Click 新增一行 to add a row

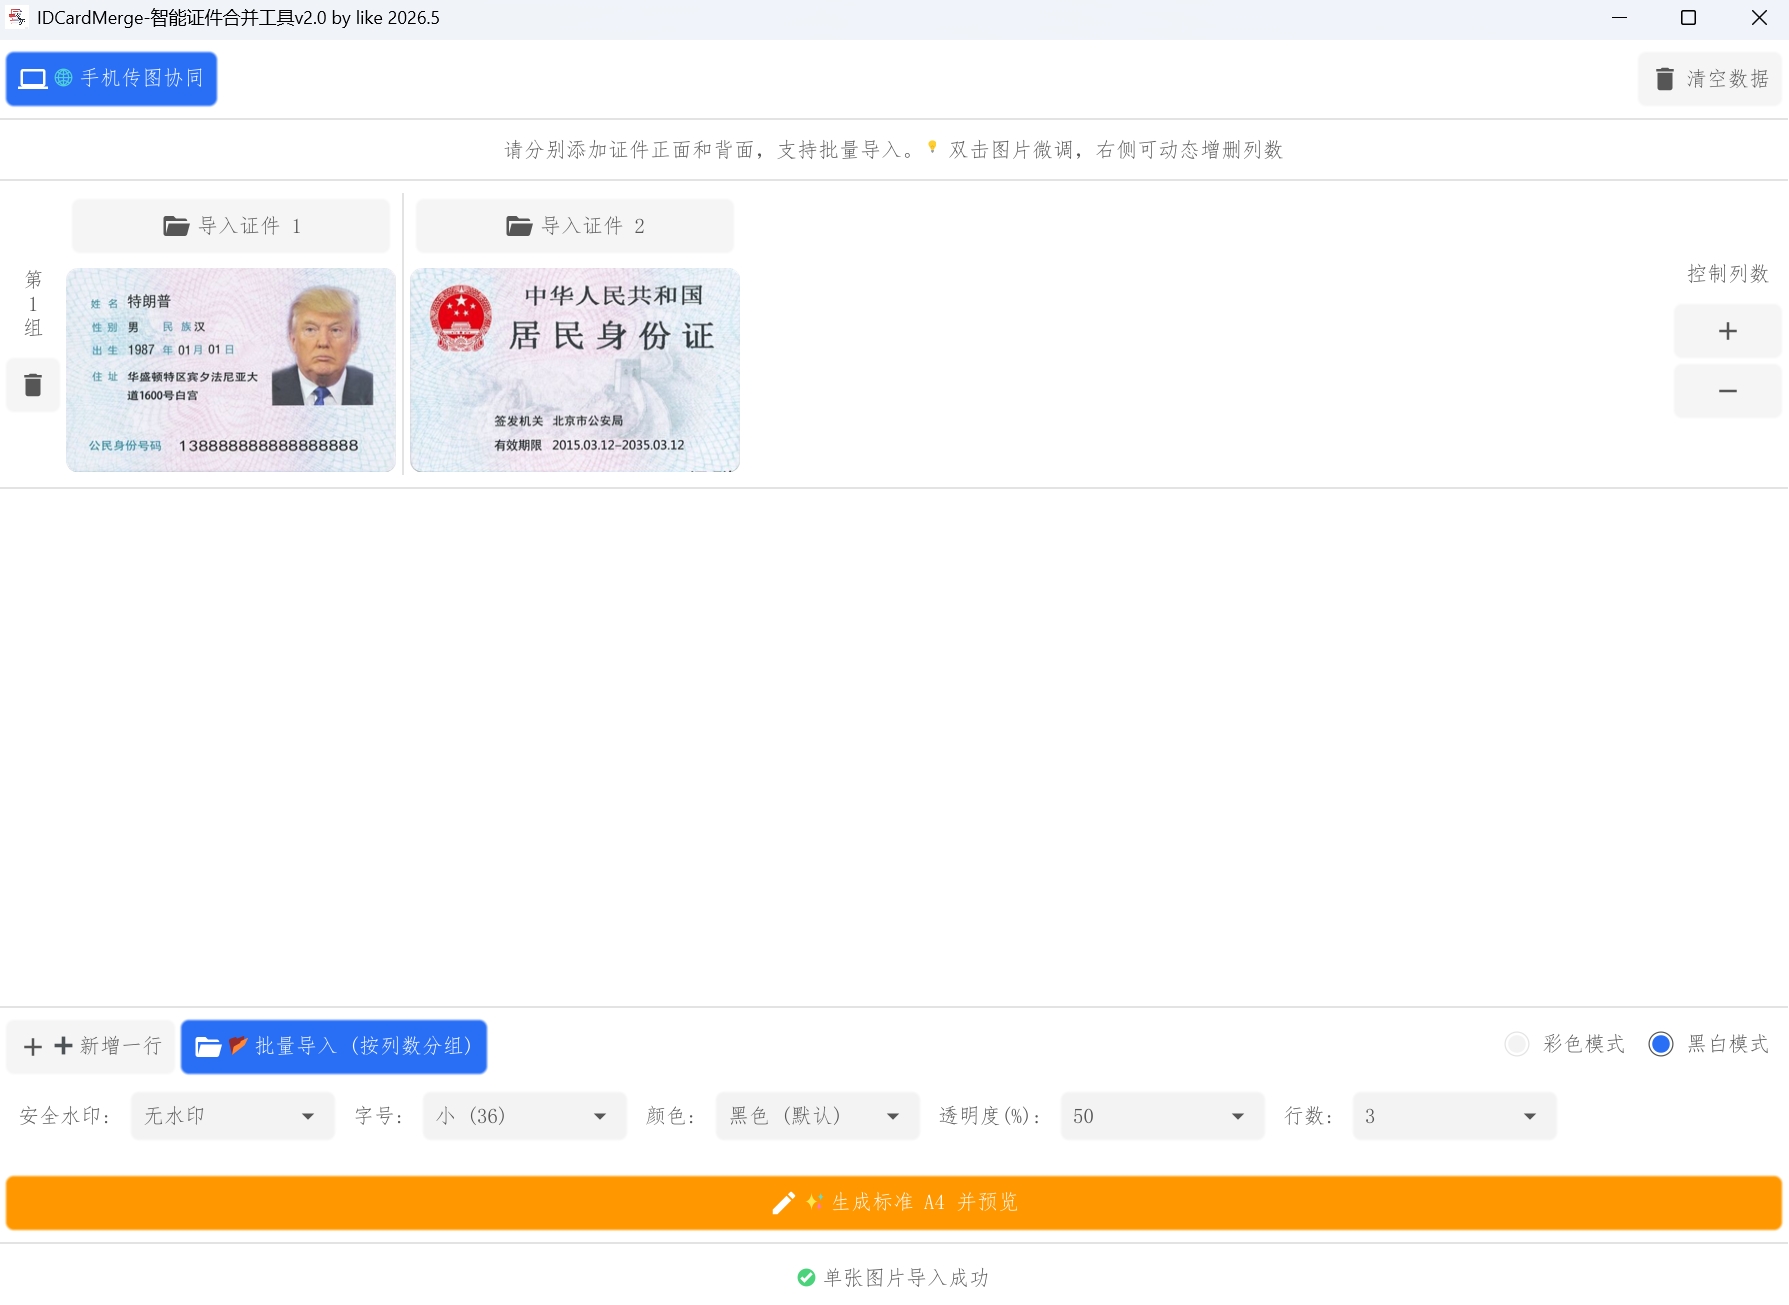91,1046
